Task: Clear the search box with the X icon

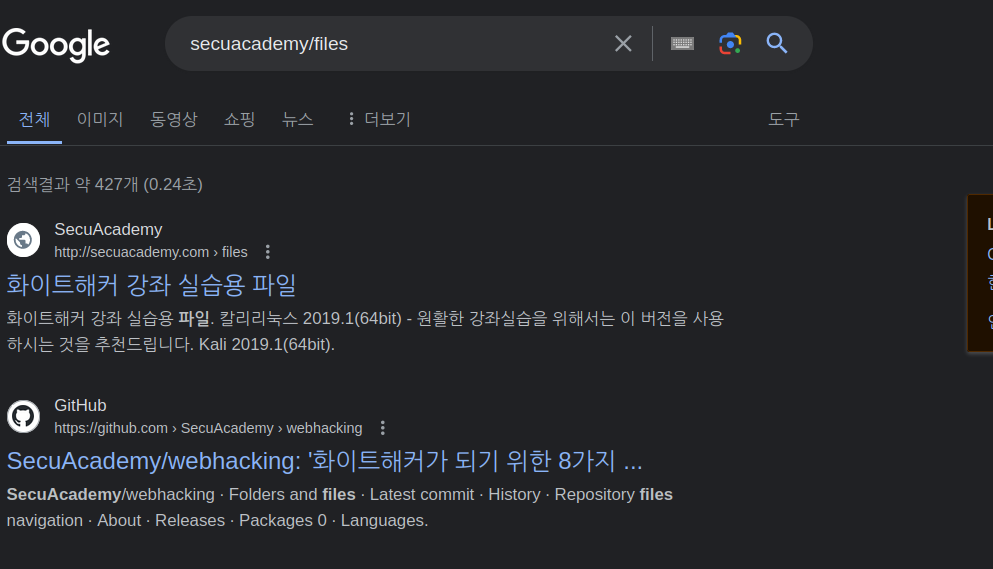Action: 623,44
